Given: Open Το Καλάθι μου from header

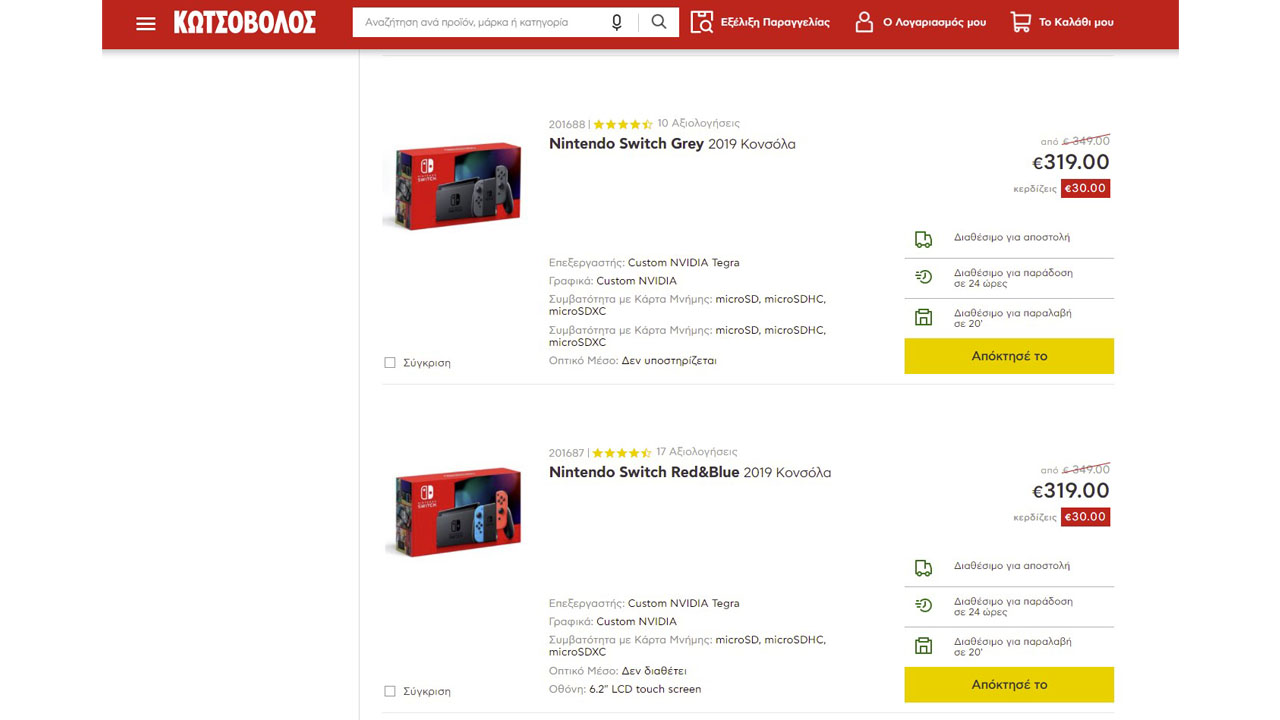Looking at the screenshot, I should coord(1075,22).
